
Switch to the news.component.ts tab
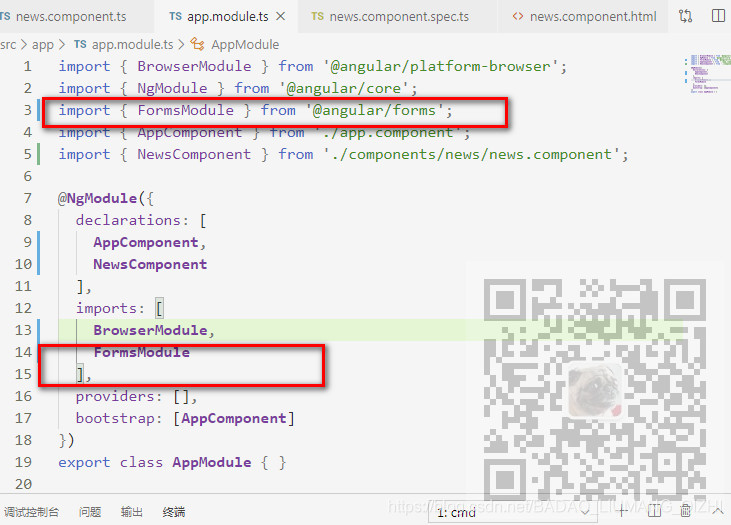(70, 17)
